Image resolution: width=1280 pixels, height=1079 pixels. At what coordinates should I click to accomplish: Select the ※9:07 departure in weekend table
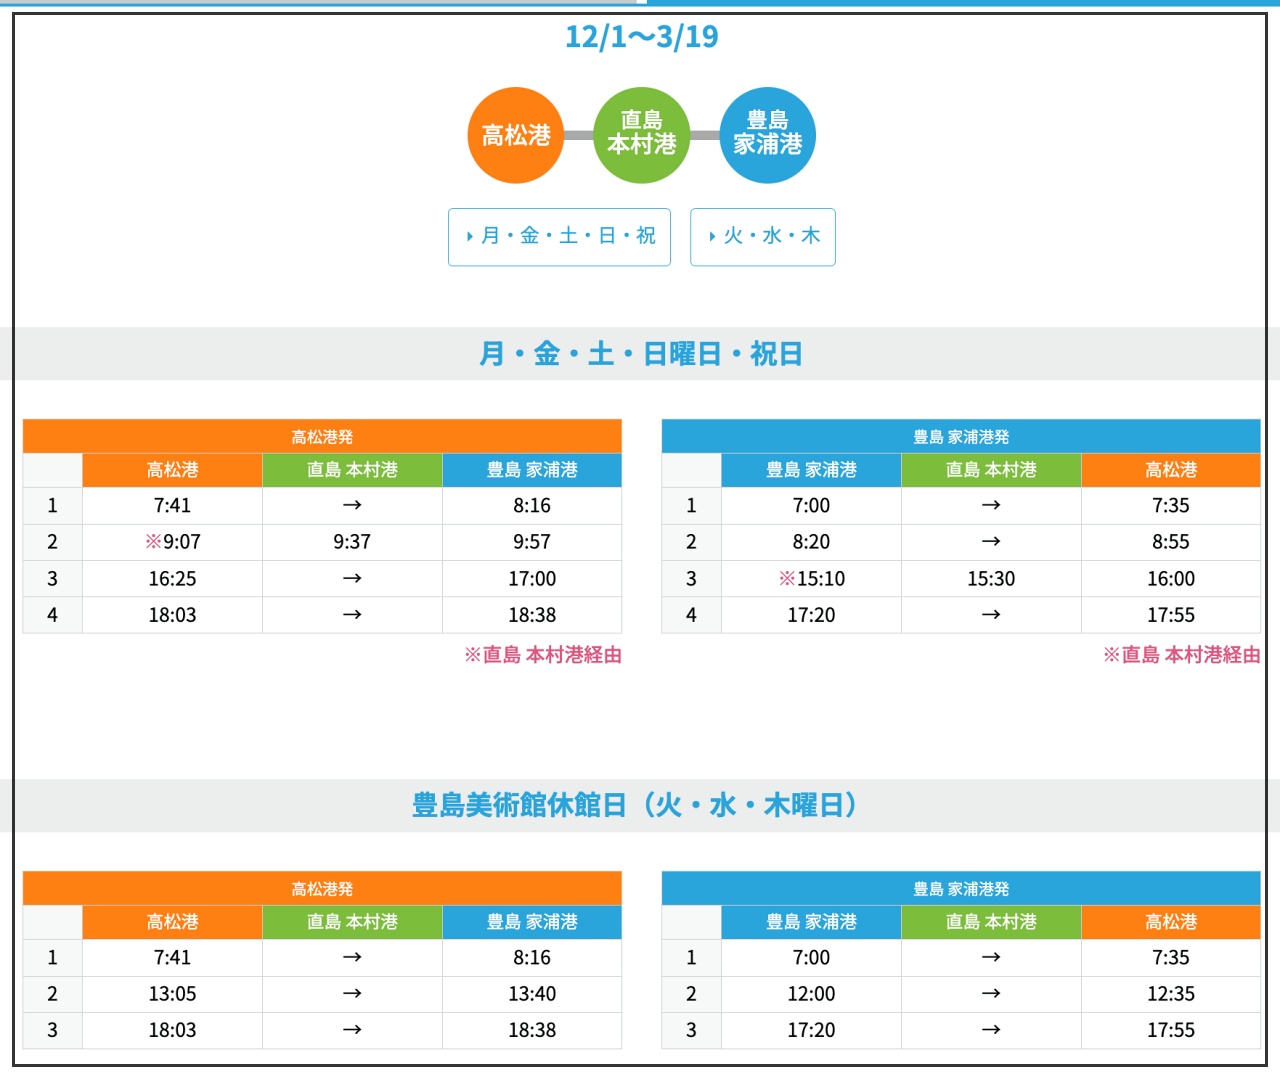[172, 542]
